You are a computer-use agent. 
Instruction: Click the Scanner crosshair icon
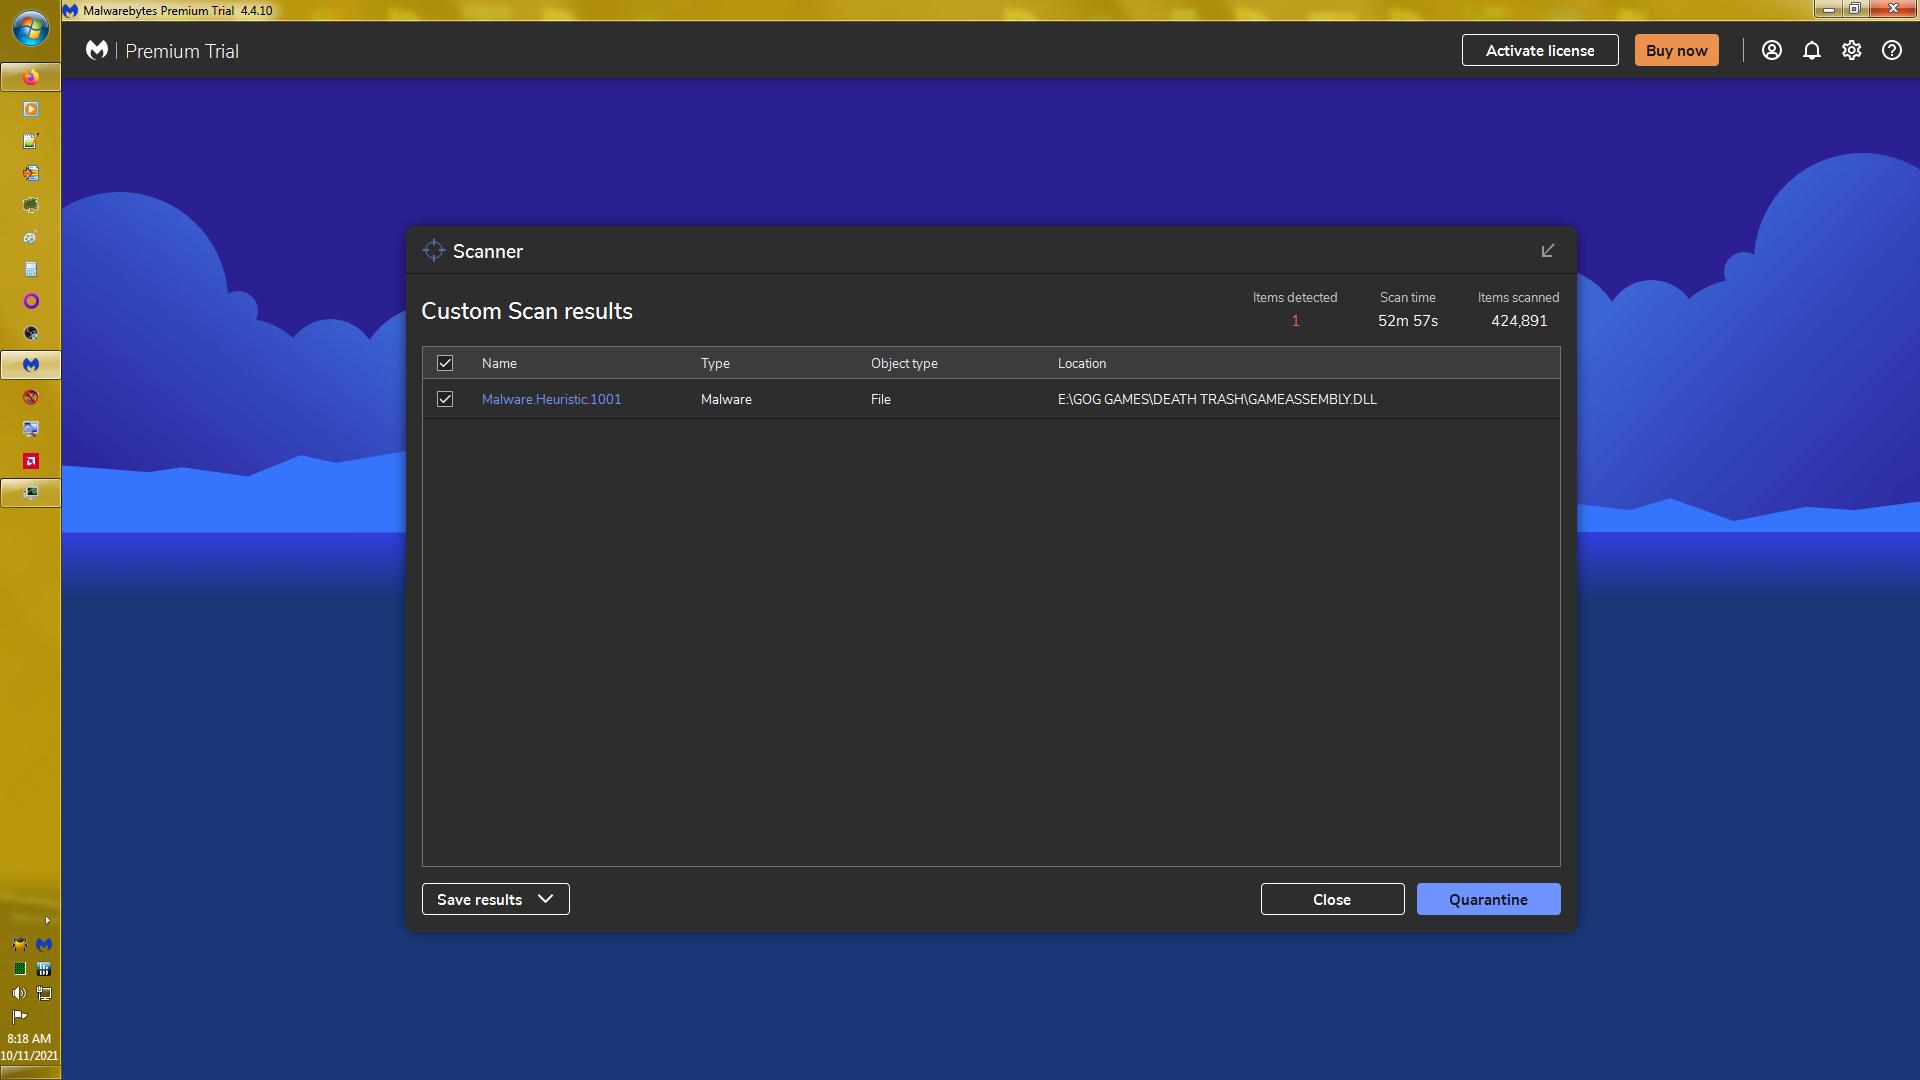[x=433, y=250]
